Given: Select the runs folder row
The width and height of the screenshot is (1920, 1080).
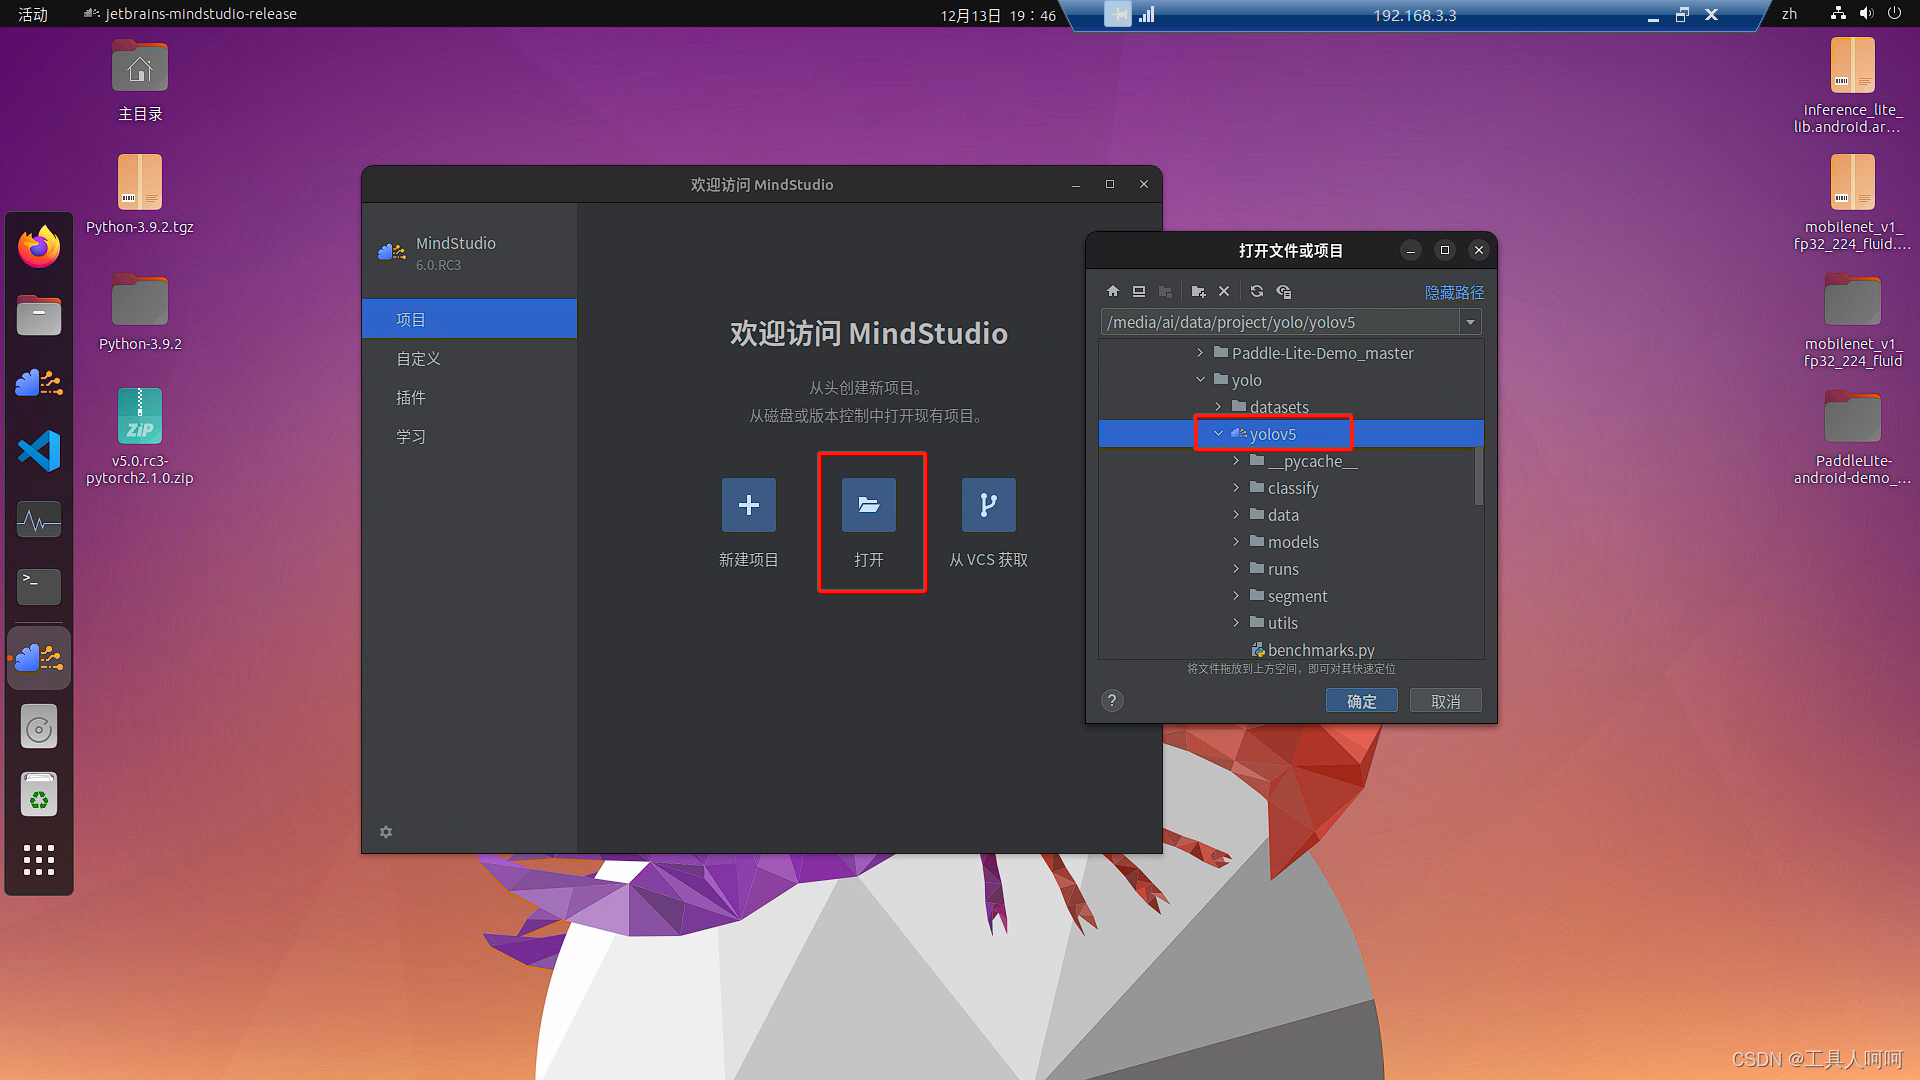Looking at the screenshot, I should (1291, 569).
